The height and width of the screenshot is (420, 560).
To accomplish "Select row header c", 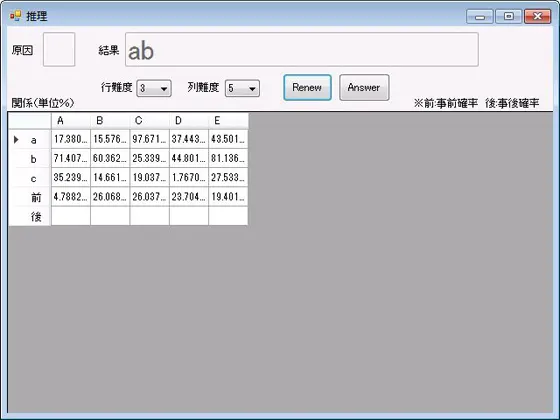I will pyautogui.click(x=30, y=178).
